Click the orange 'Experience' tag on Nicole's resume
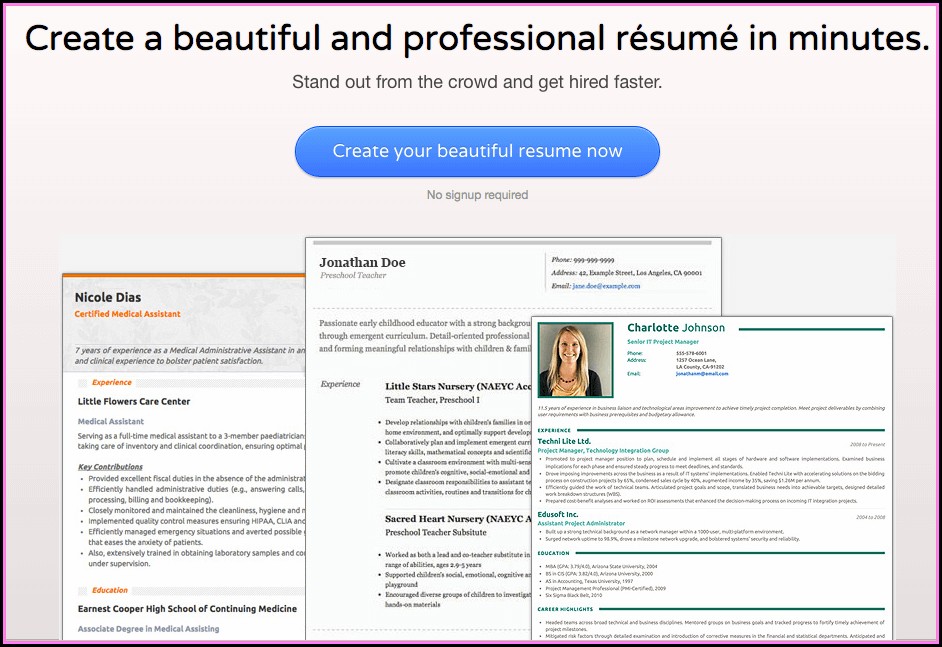The width and height of the screenshot is (942, 647). pyautogui.click(x=111, y=382)
